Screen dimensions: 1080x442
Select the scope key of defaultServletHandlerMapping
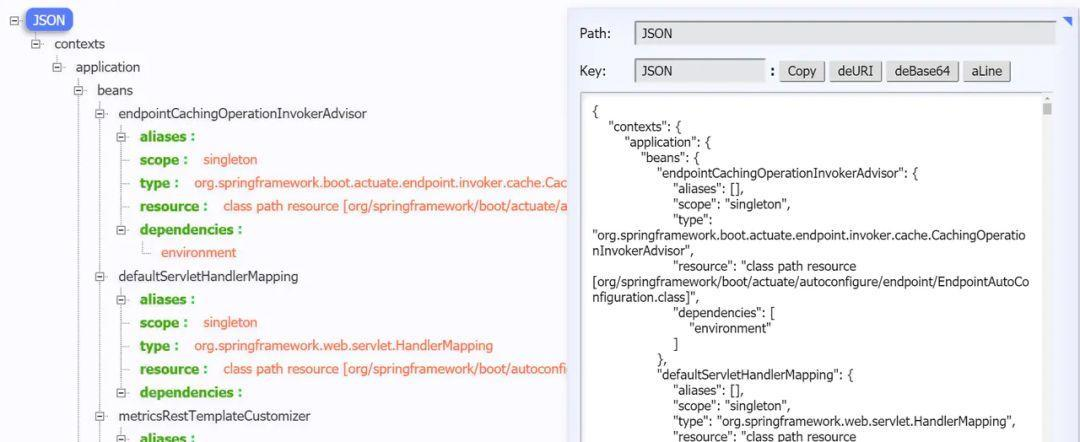coord(164,322)
